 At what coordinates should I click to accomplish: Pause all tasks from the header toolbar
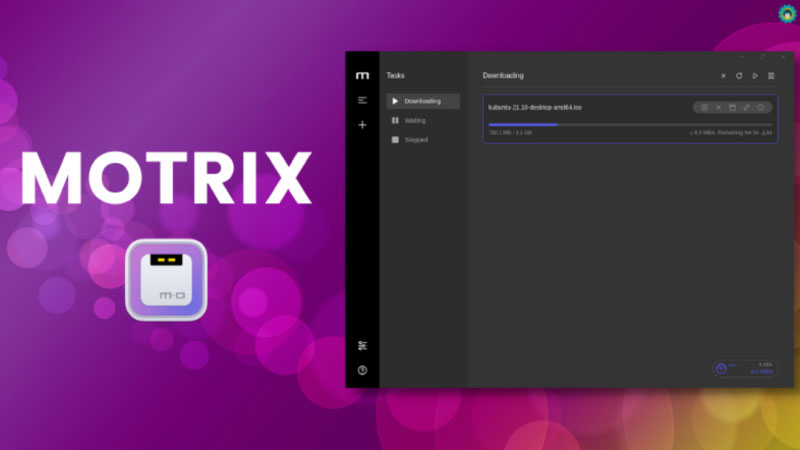point(771,76)
